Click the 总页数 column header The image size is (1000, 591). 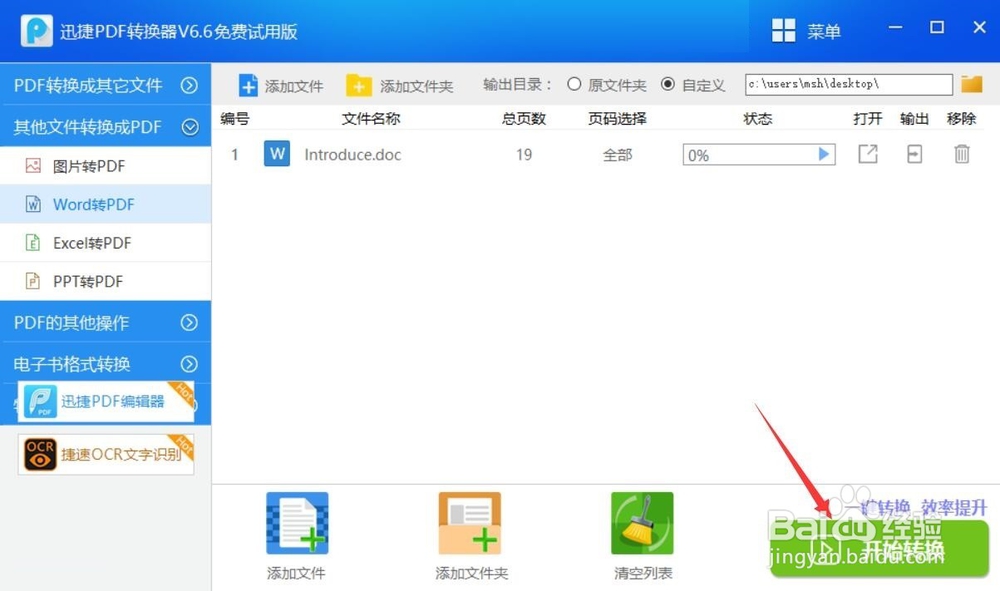coord(524,119)
